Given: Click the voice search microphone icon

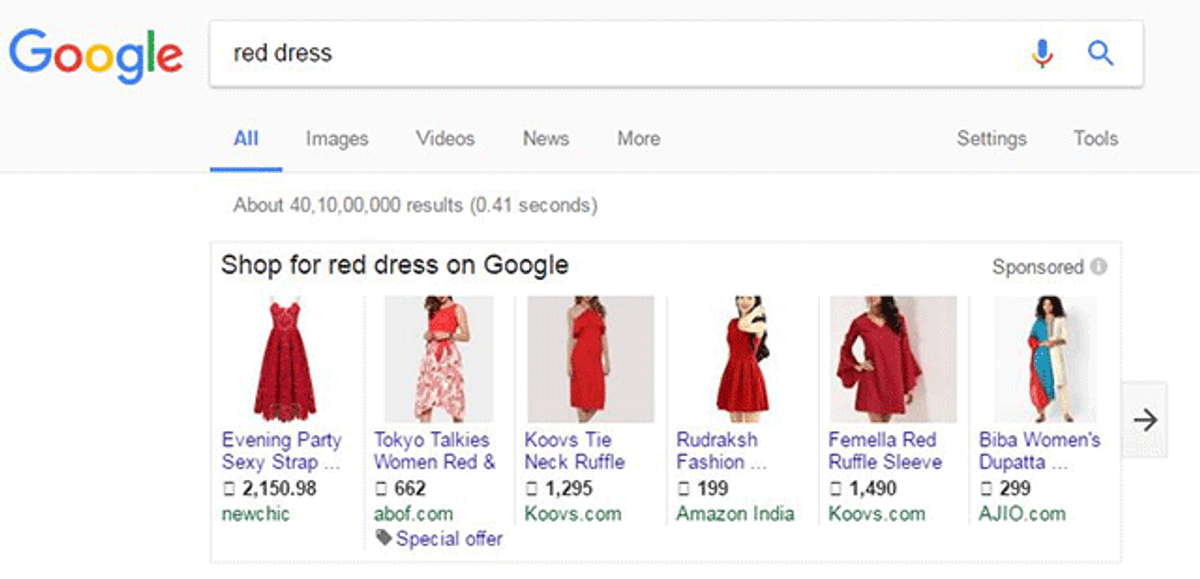Looking at the screenshot, I should click(x=1042, y=53).
